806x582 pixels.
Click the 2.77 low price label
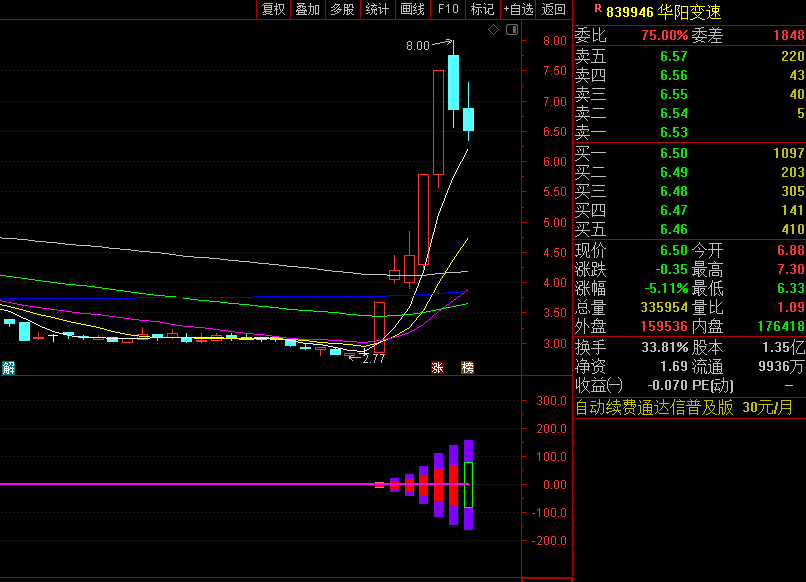click(374, 359)
